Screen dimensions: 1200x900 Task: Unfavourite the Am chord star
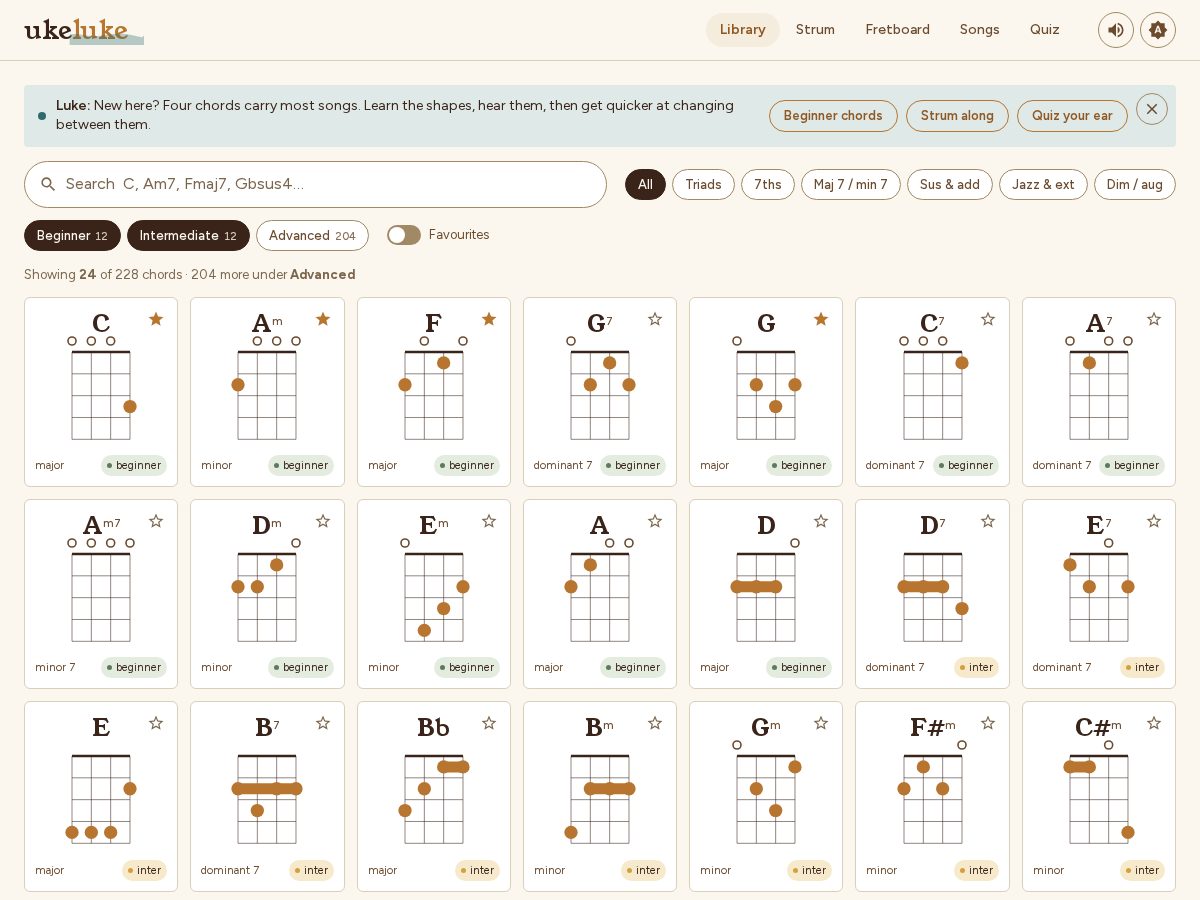click(x=323, y=319)
